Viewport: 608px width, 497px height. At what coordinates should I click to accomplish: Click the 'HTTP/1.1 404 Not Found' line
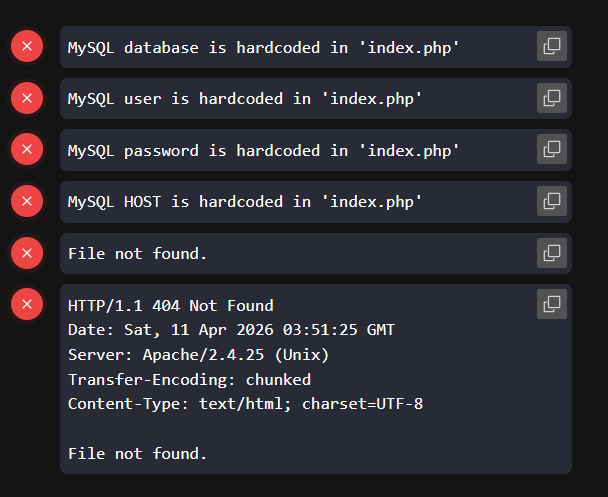pyautogui.click(x=170, y=306)
